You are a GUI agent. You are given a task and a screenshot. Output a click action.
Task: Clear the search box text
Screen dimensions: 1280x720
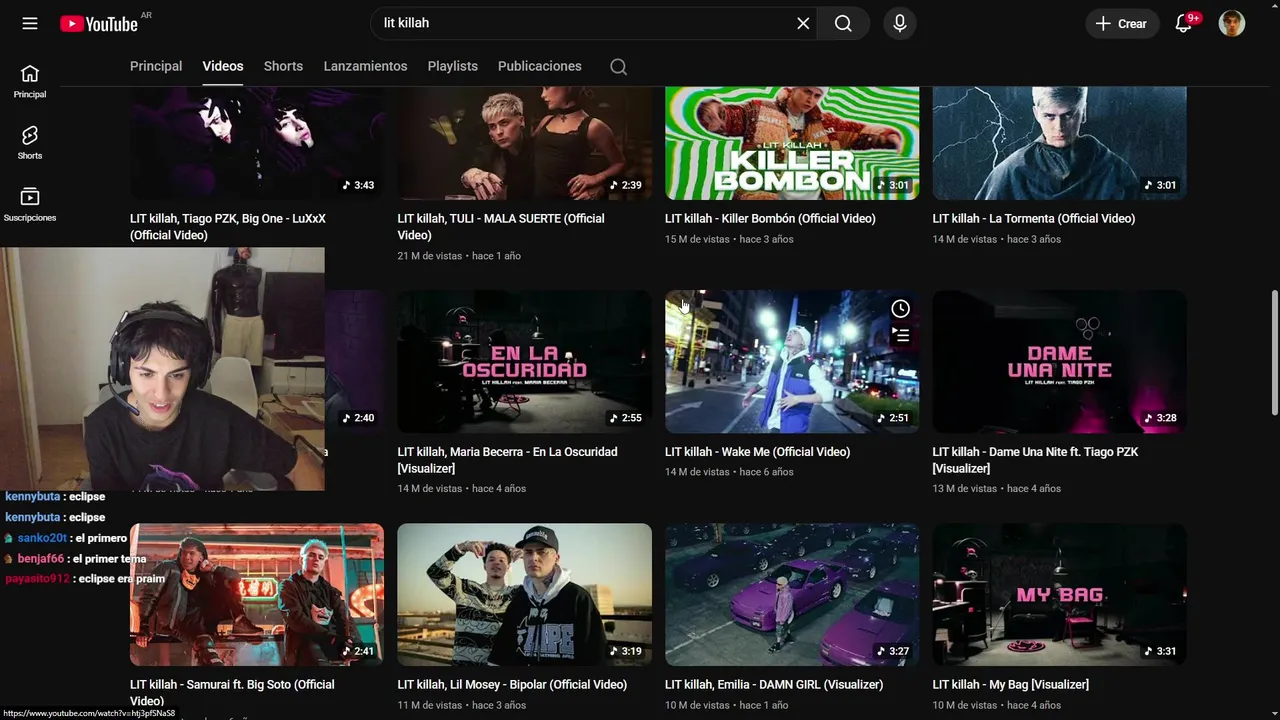pos(803,23)
